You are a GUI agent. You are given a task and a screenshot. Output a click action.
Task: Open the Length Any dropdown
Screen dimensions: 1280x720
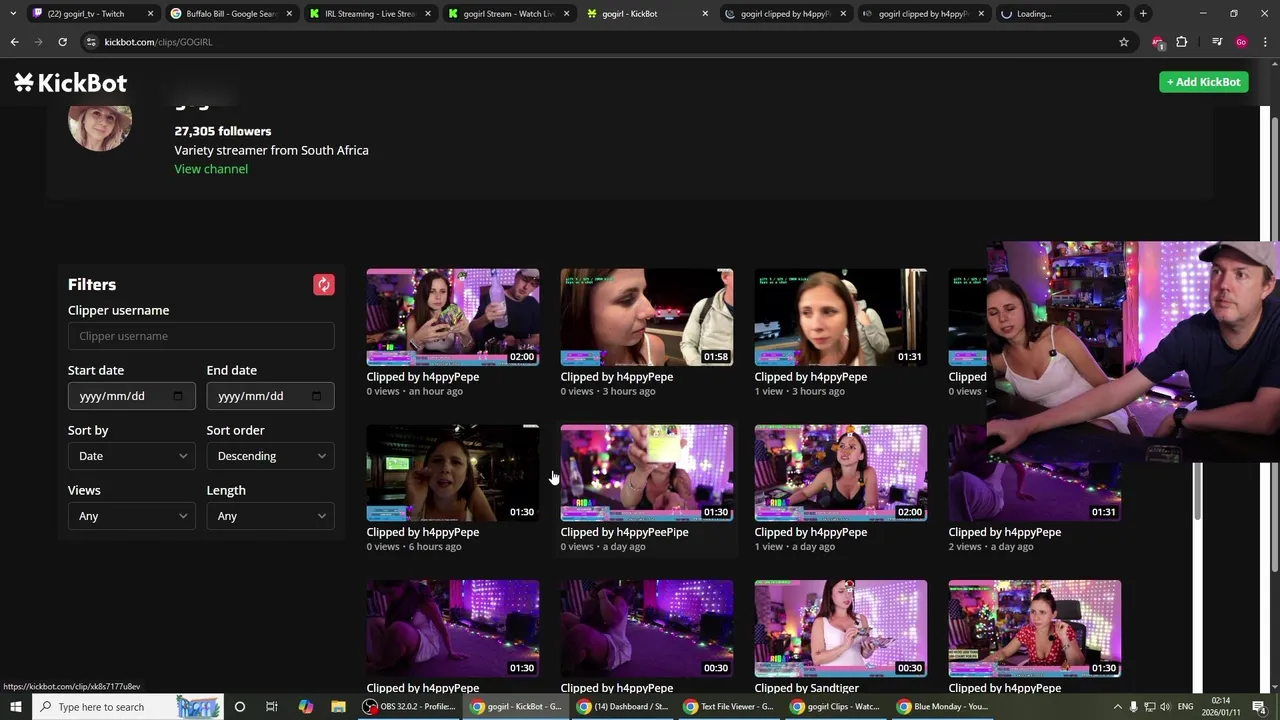pyautogui.click(x=270, y=516)
